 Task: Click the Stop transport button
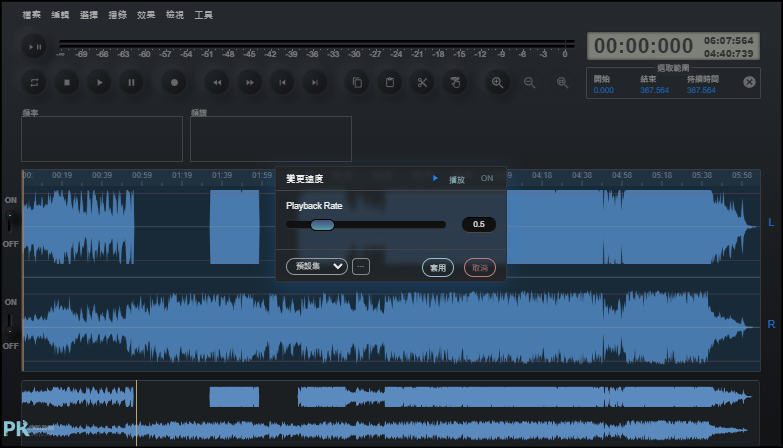point(67,82)
